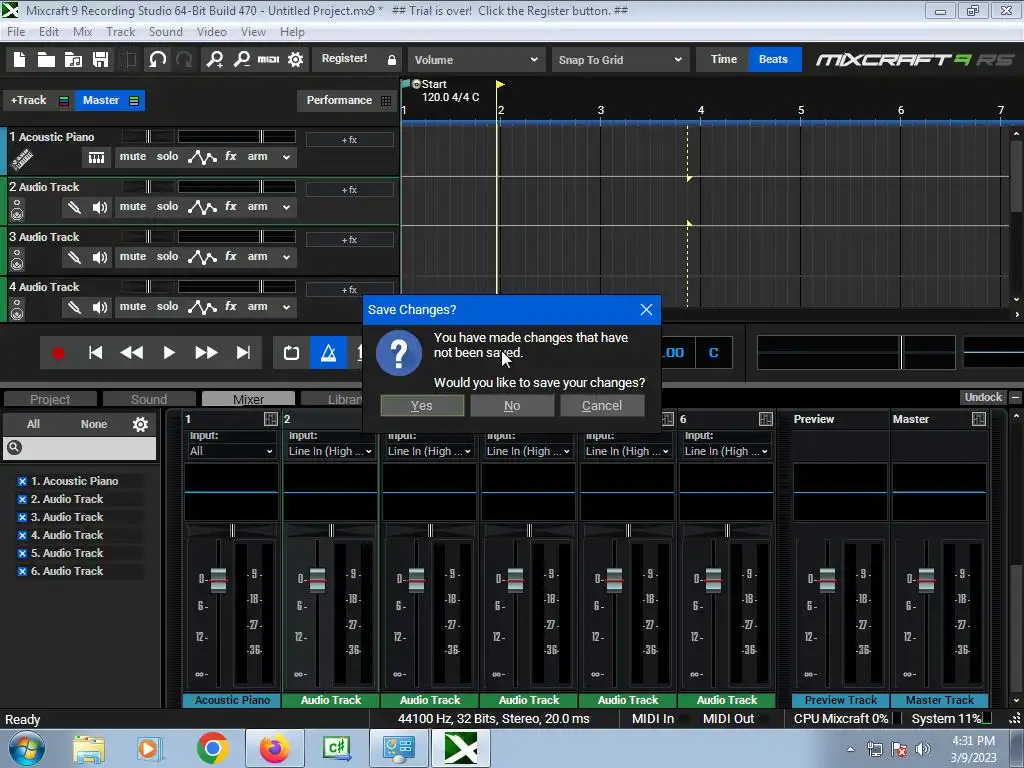1024x768 pixels.
Task: Click the lock icon beside Register
Action: click(392, 60)
